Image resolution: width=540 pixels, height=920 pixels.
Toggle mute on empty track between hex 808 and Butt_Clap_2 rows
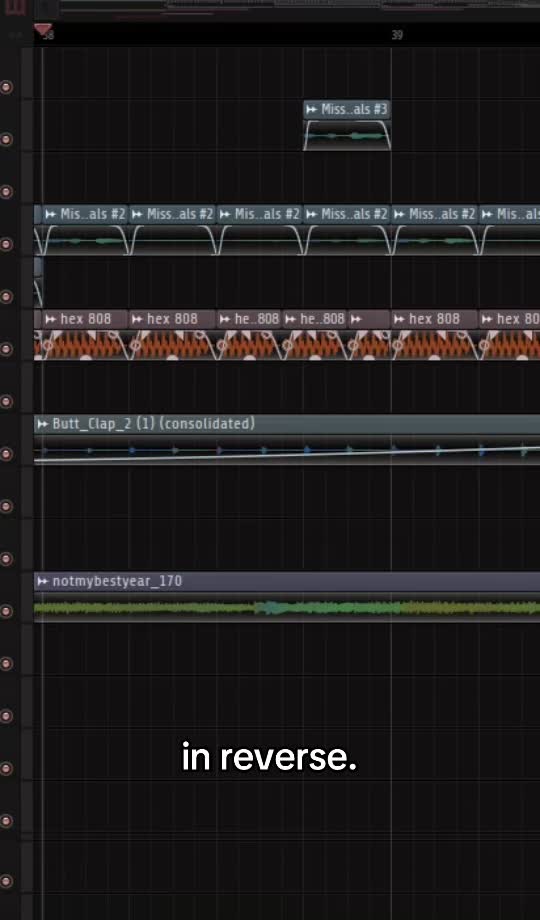(x=6, y=401)
